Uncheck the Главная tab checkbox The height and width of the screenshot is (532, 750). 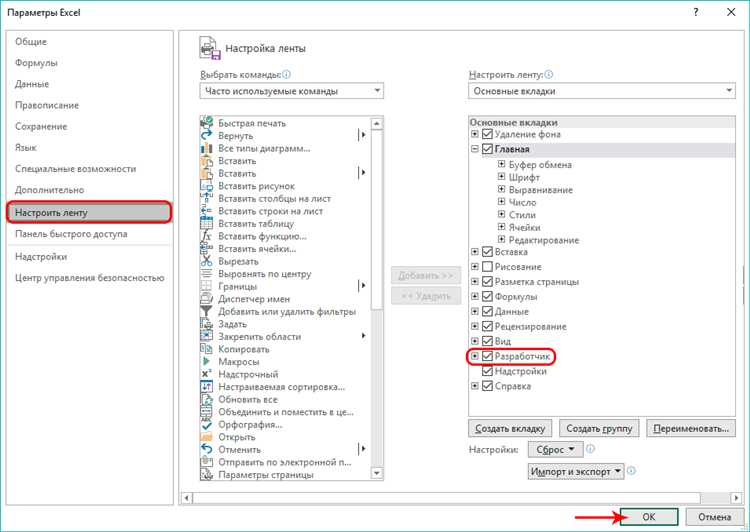tap(487, 149)
